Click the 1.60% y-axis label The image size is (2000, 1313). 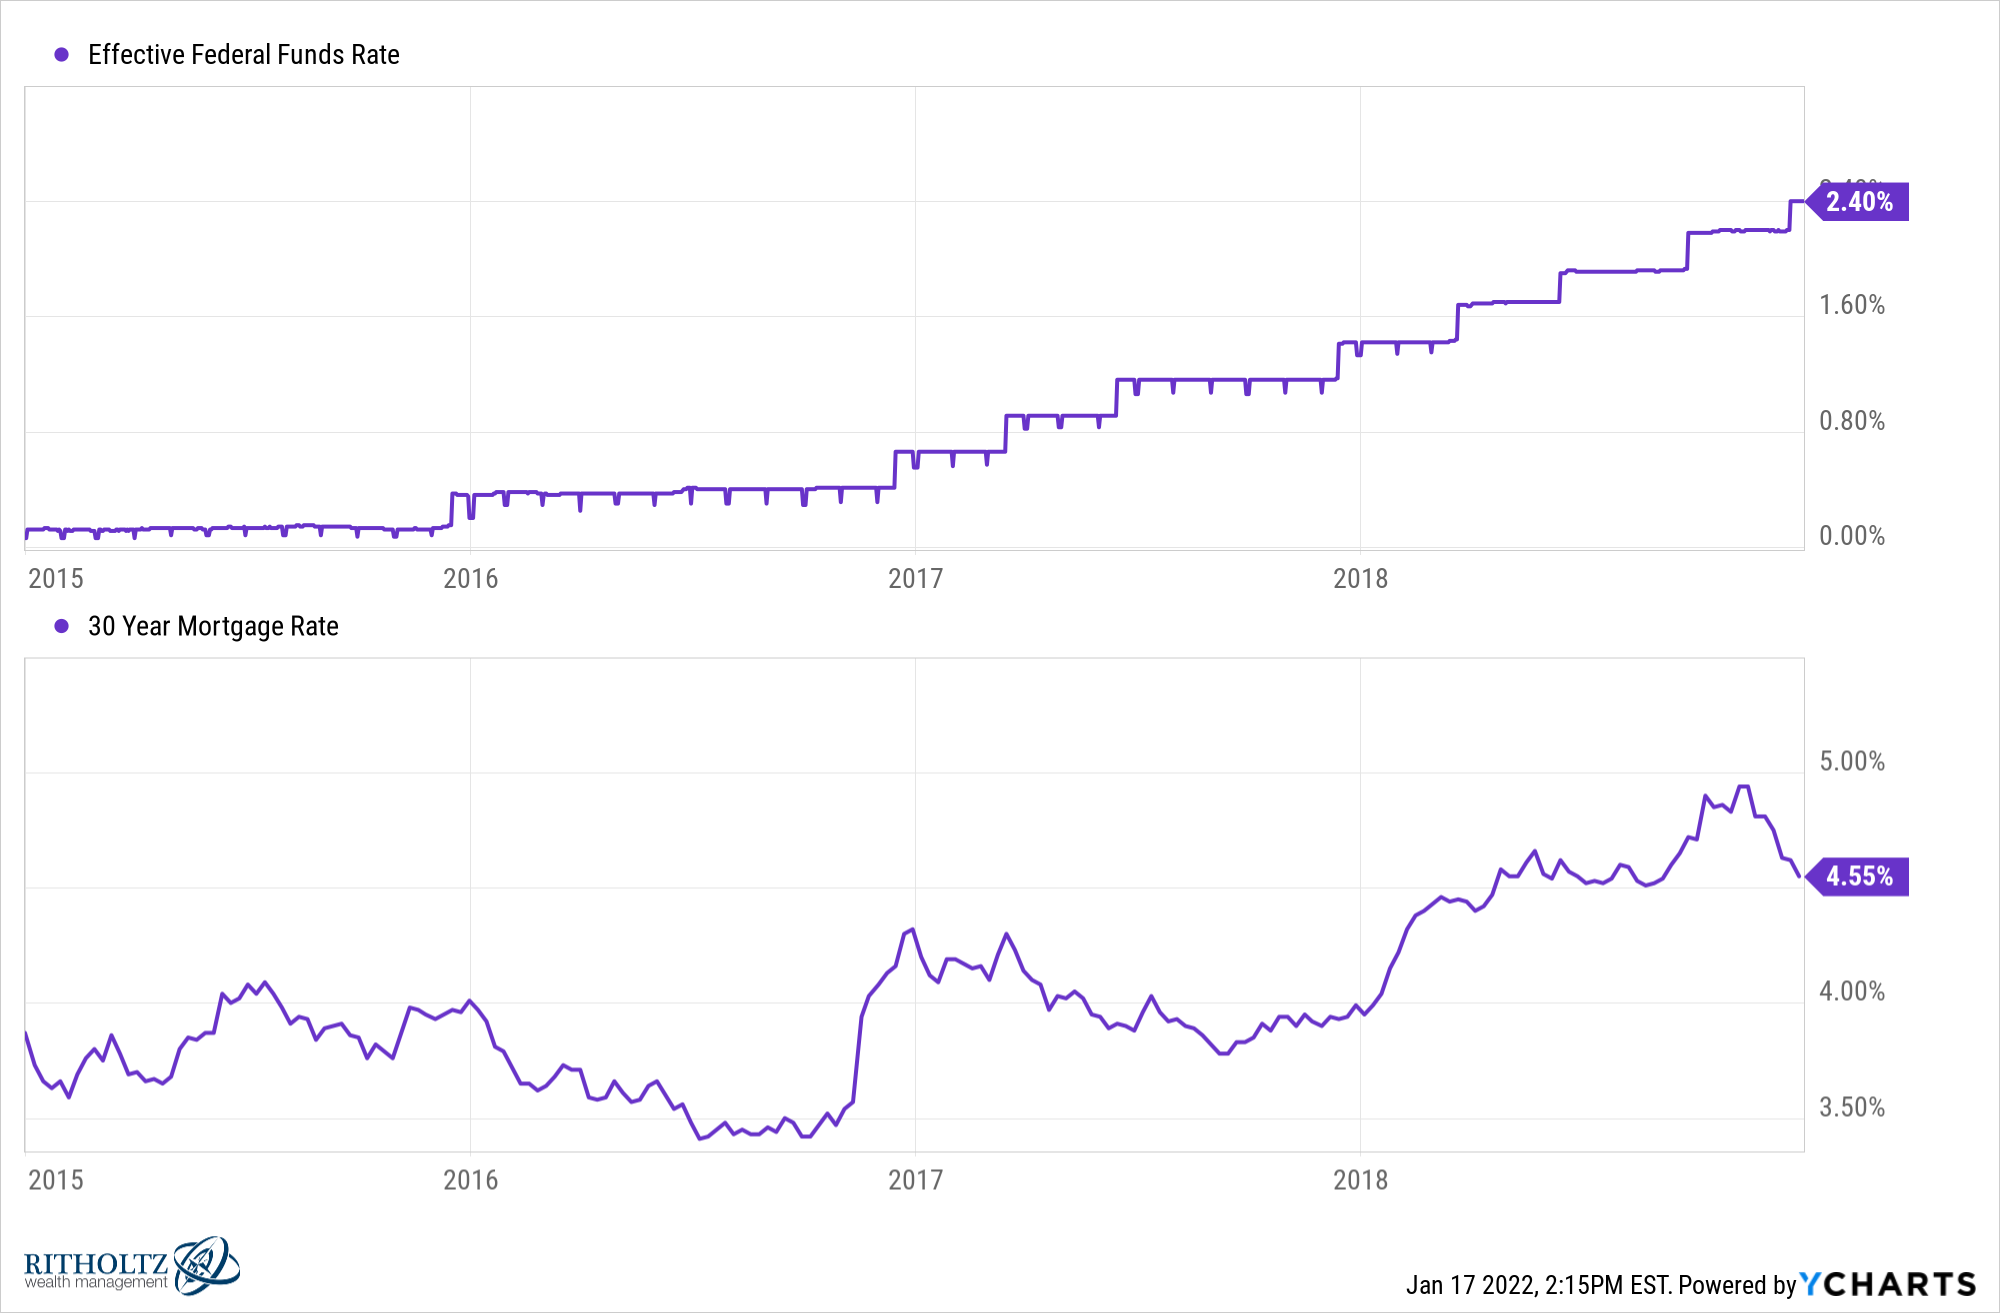pyautogui.click(x=1852, y=305)
